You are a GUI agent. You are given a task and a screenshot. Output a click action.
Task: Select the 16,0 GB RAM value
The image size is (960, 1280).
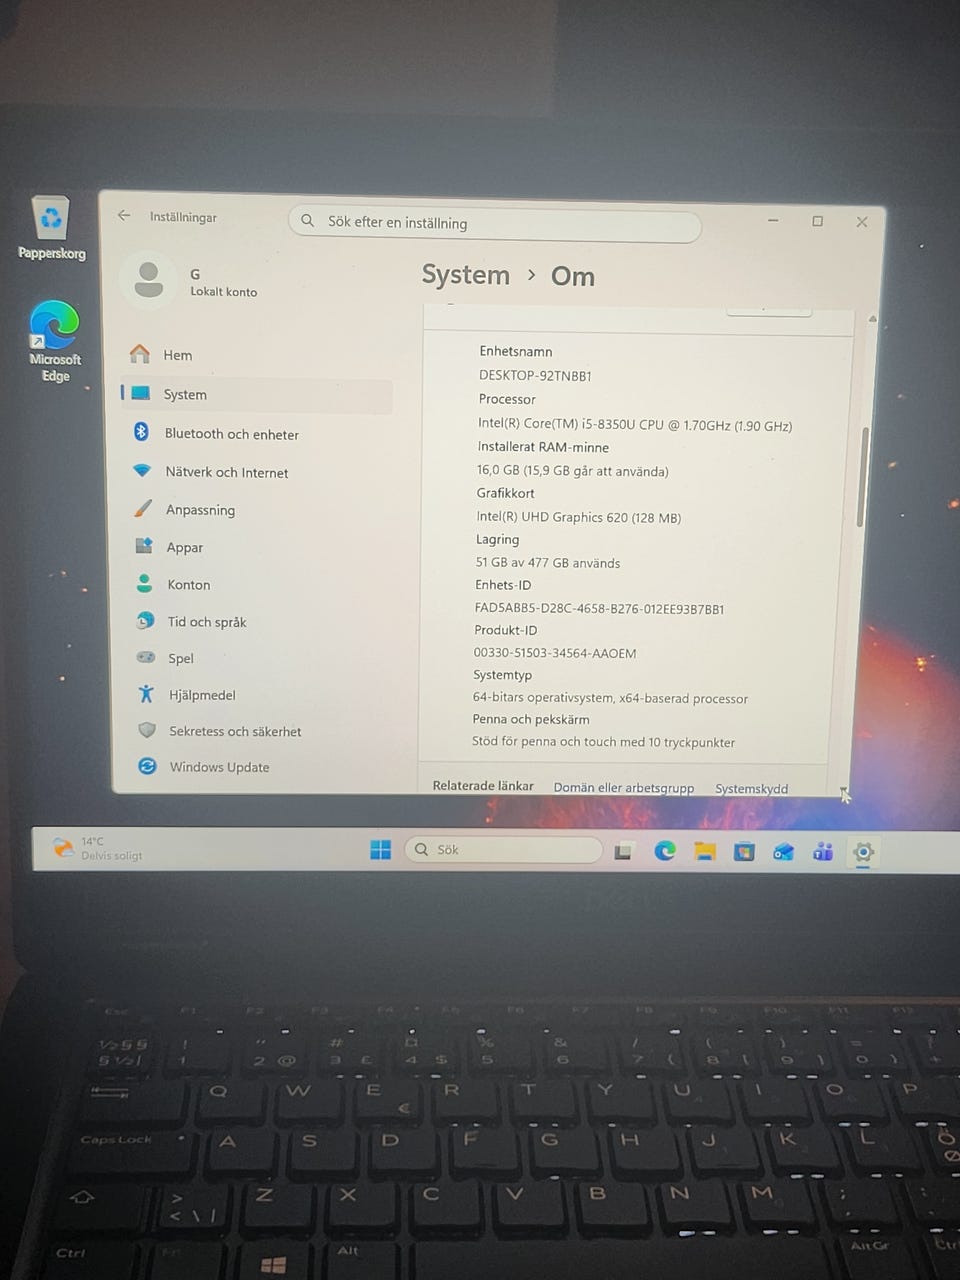click(x=573, y=471)
